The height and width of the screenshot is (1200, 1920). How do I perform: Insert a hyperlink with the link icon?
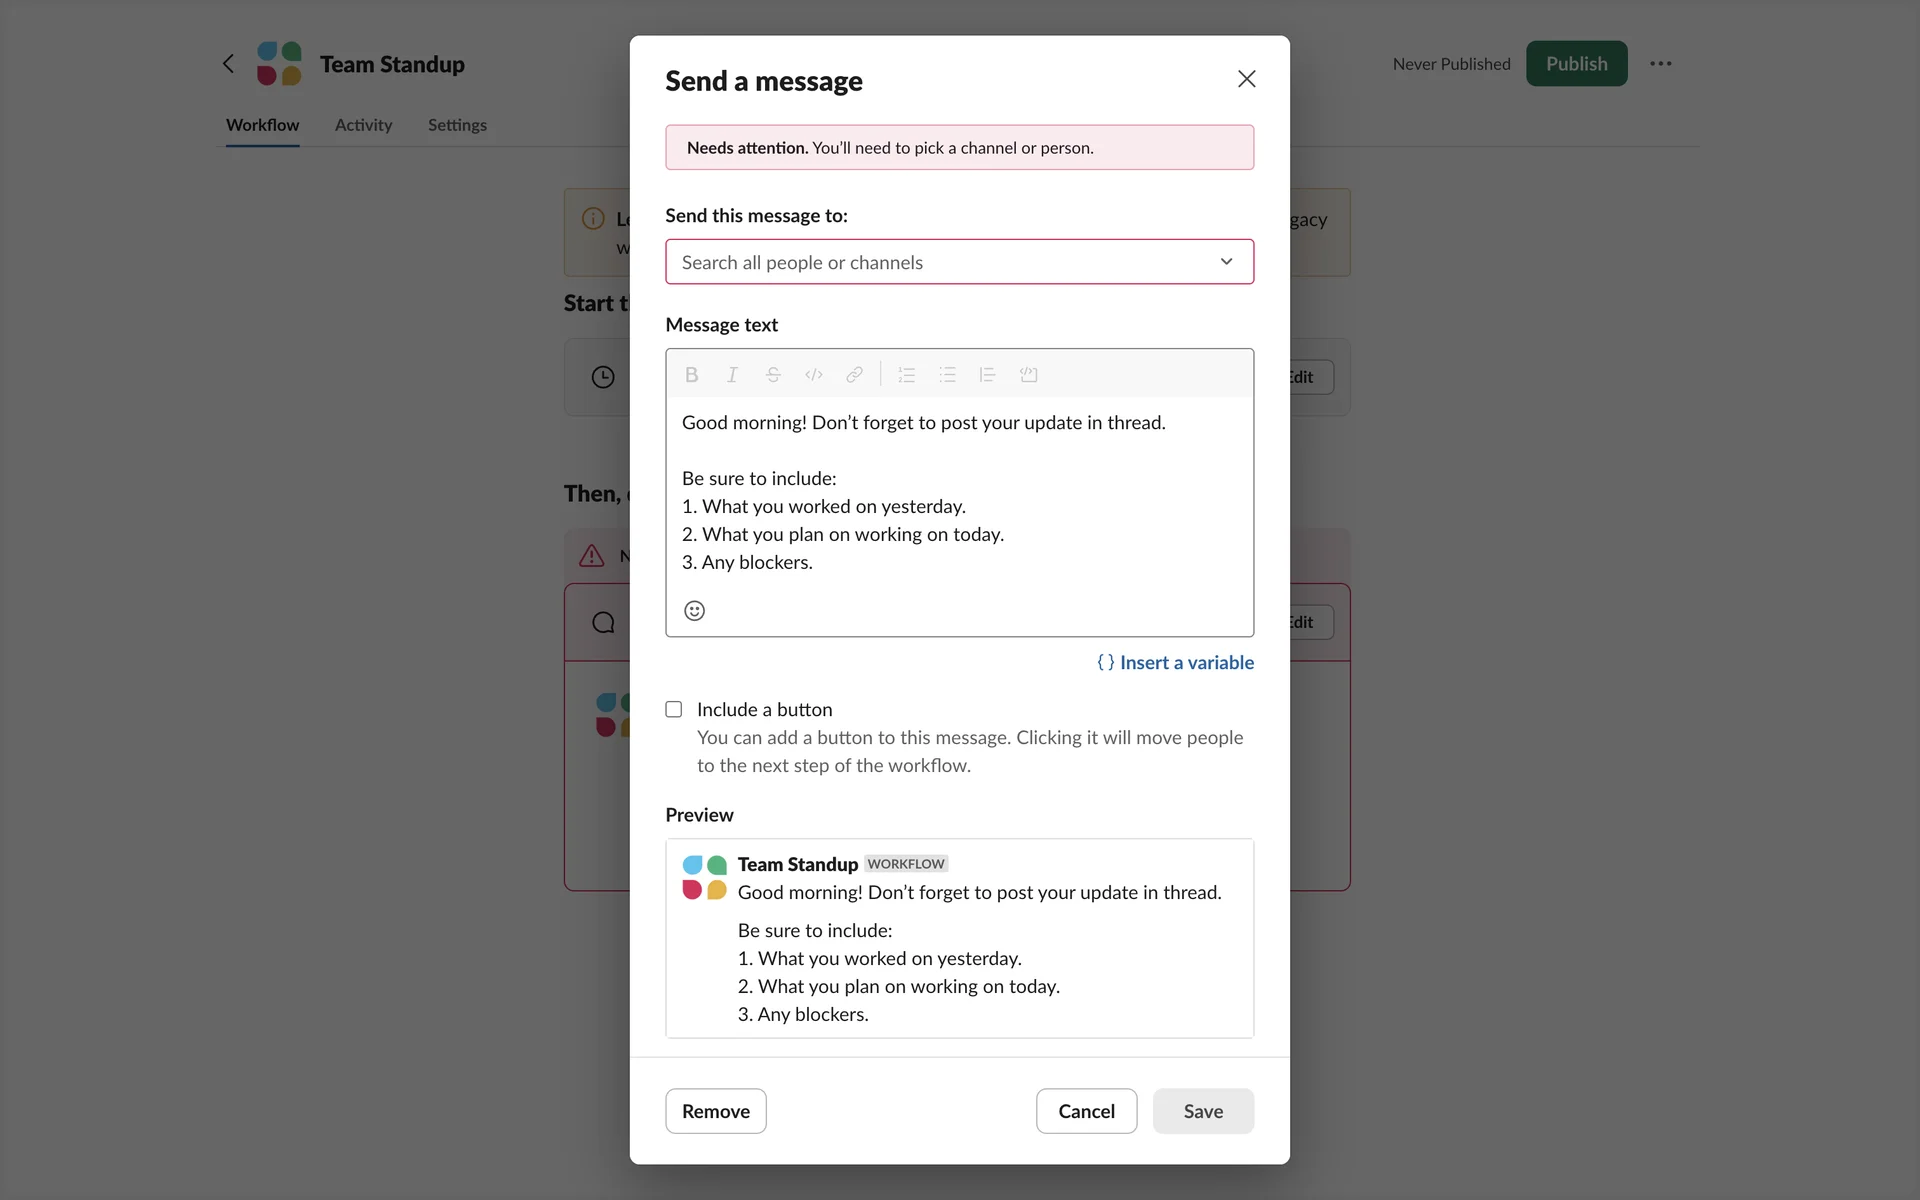coord(854,375)
